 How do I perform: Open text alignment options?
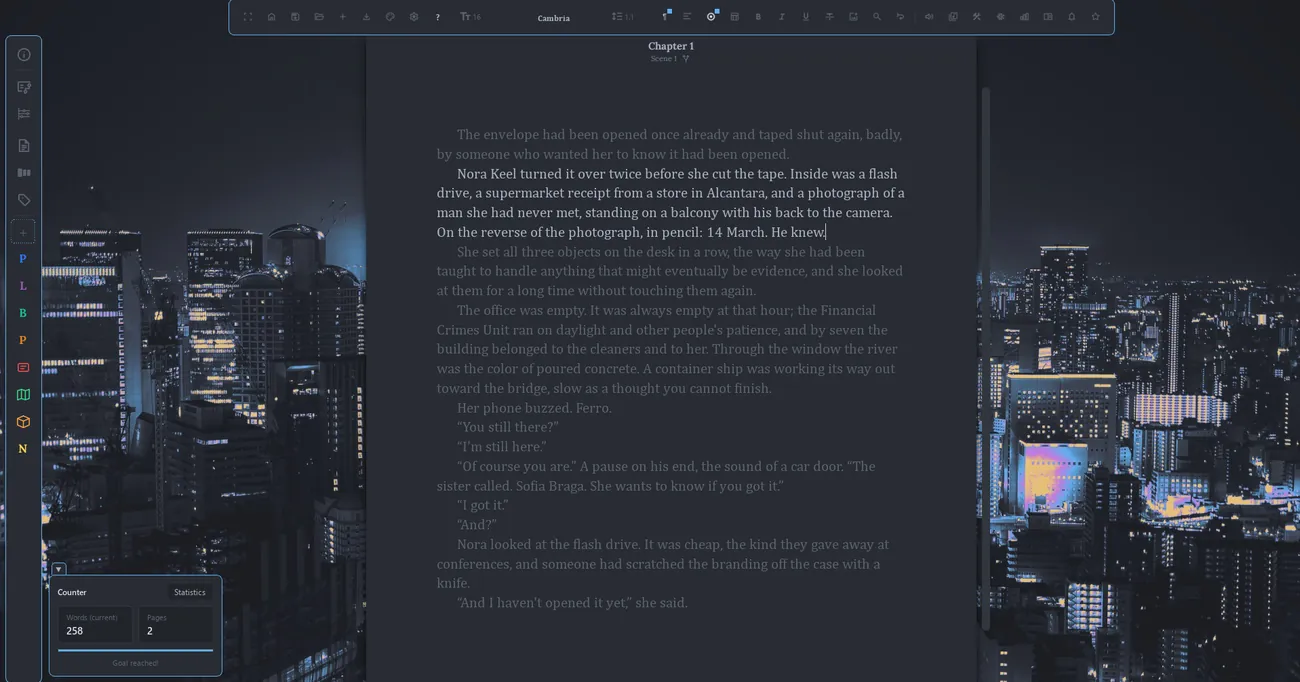[687, 17]
